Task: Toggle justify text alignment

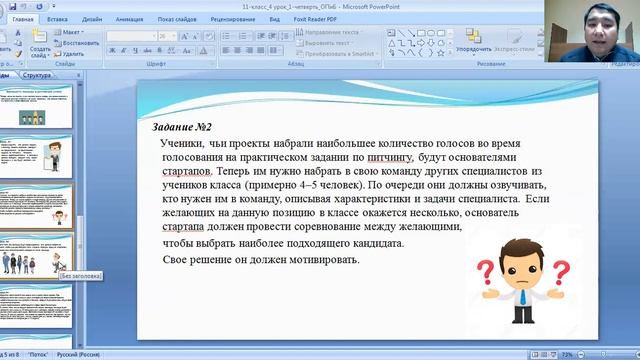Action: coord(261,51)
